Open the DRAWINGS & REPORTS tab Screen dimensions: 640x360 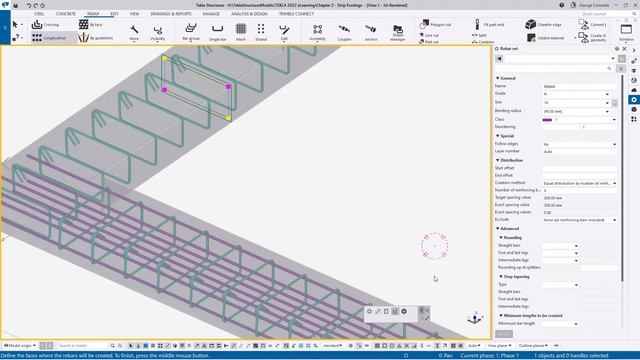[x=171, y=14]
